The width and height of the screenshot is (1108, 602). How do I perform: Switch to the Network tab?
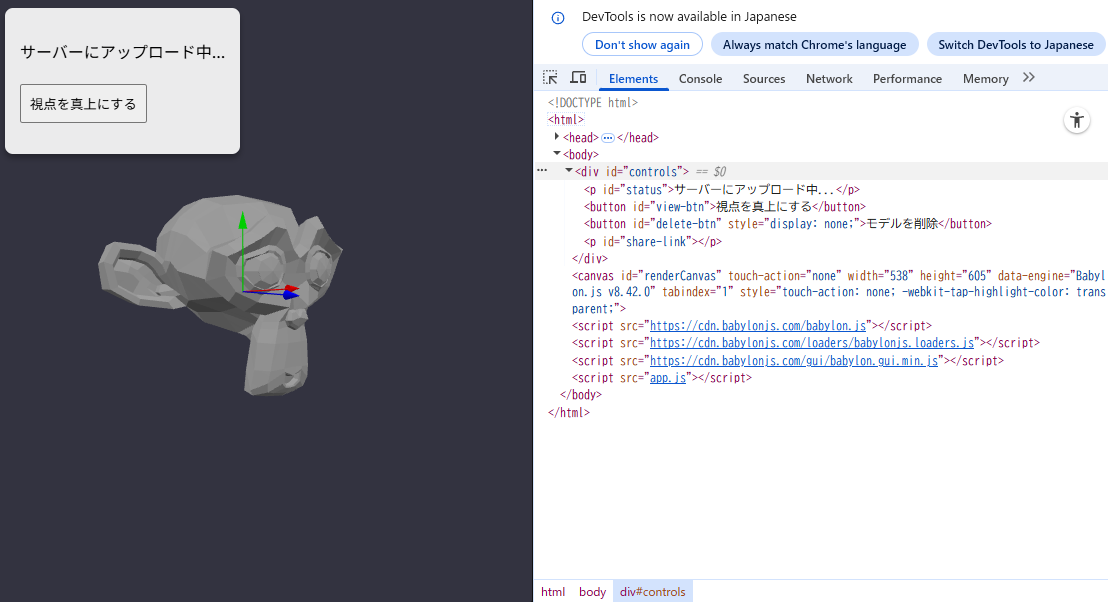(x=829, y=79)
